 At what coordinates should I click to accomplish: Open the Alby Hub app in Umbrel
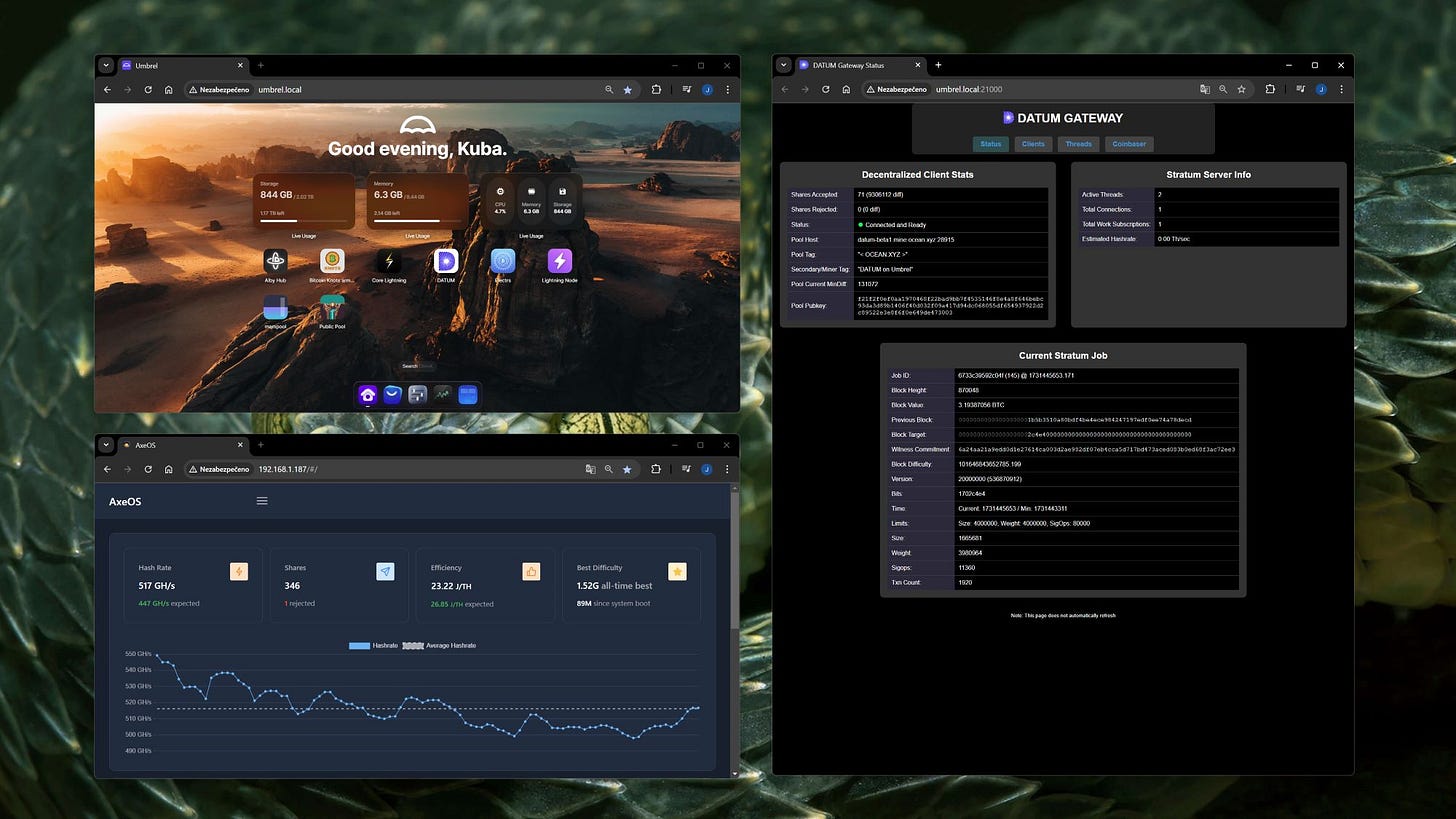275,261
